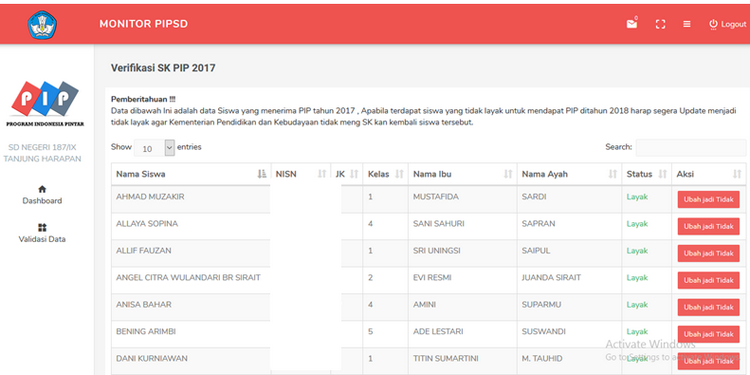Click father name JUANDA SIRAIT
750x375 pixels.
[551, 277]
